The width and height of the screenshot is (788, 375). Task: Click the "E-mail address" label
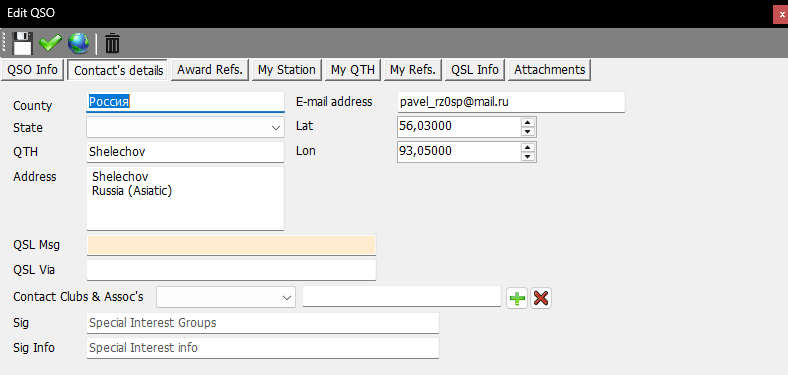(x=334, y=102)
